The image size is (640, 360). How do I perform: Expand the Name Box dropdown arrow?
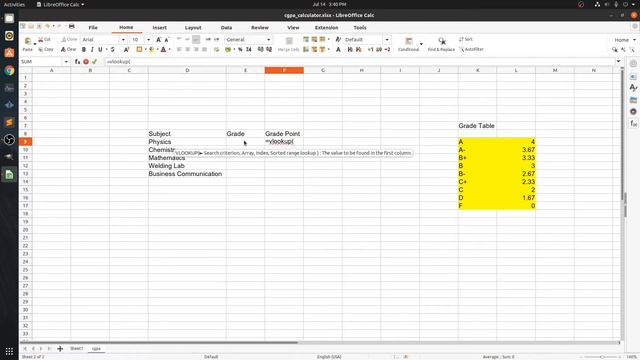tap(66, 62)
